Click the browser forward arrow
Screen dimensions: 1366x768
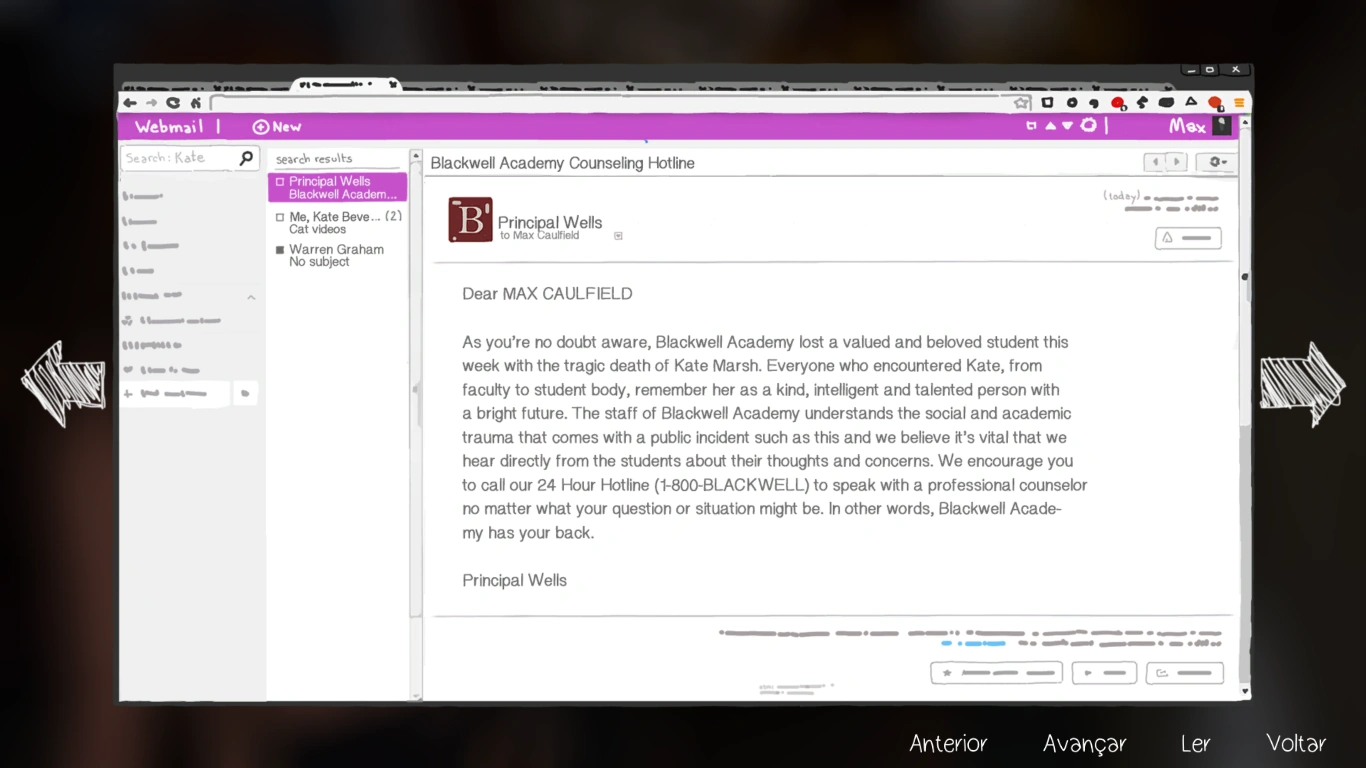[x=151, y=103]
